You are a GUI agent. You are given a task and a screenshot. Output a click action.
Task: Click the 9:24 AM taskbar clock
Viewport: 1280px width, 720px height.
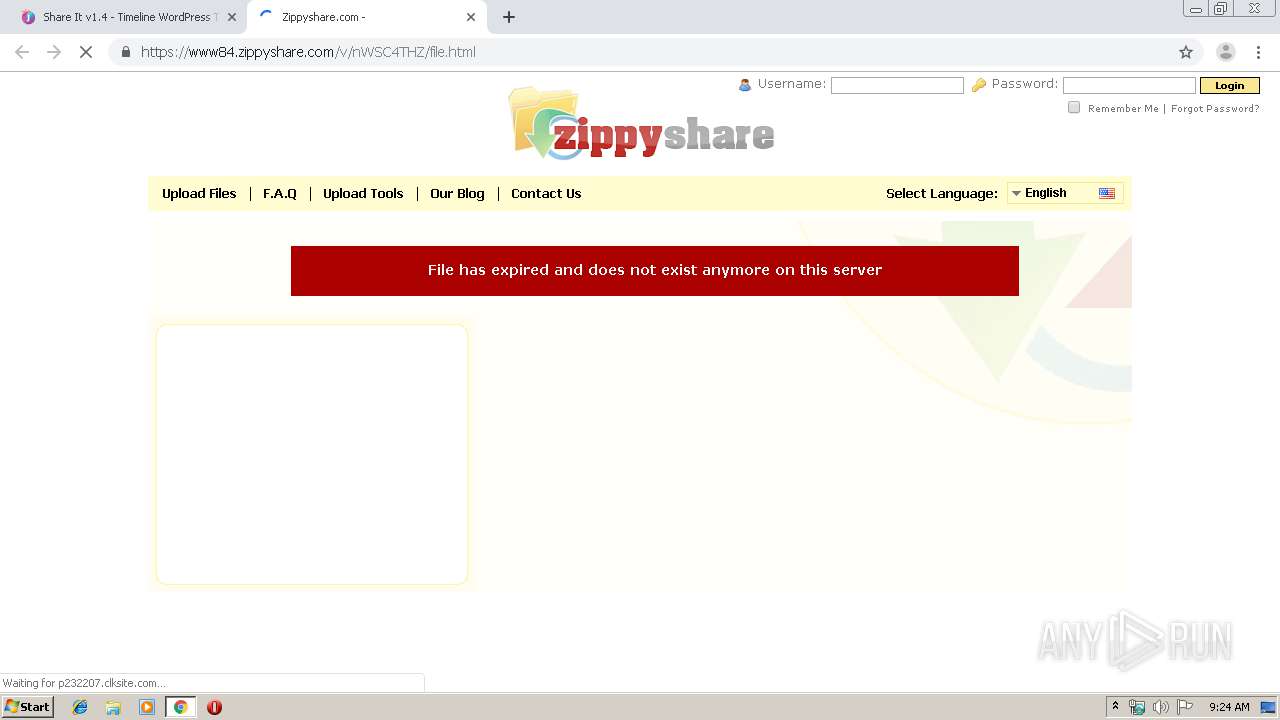tap(1229, 707)
